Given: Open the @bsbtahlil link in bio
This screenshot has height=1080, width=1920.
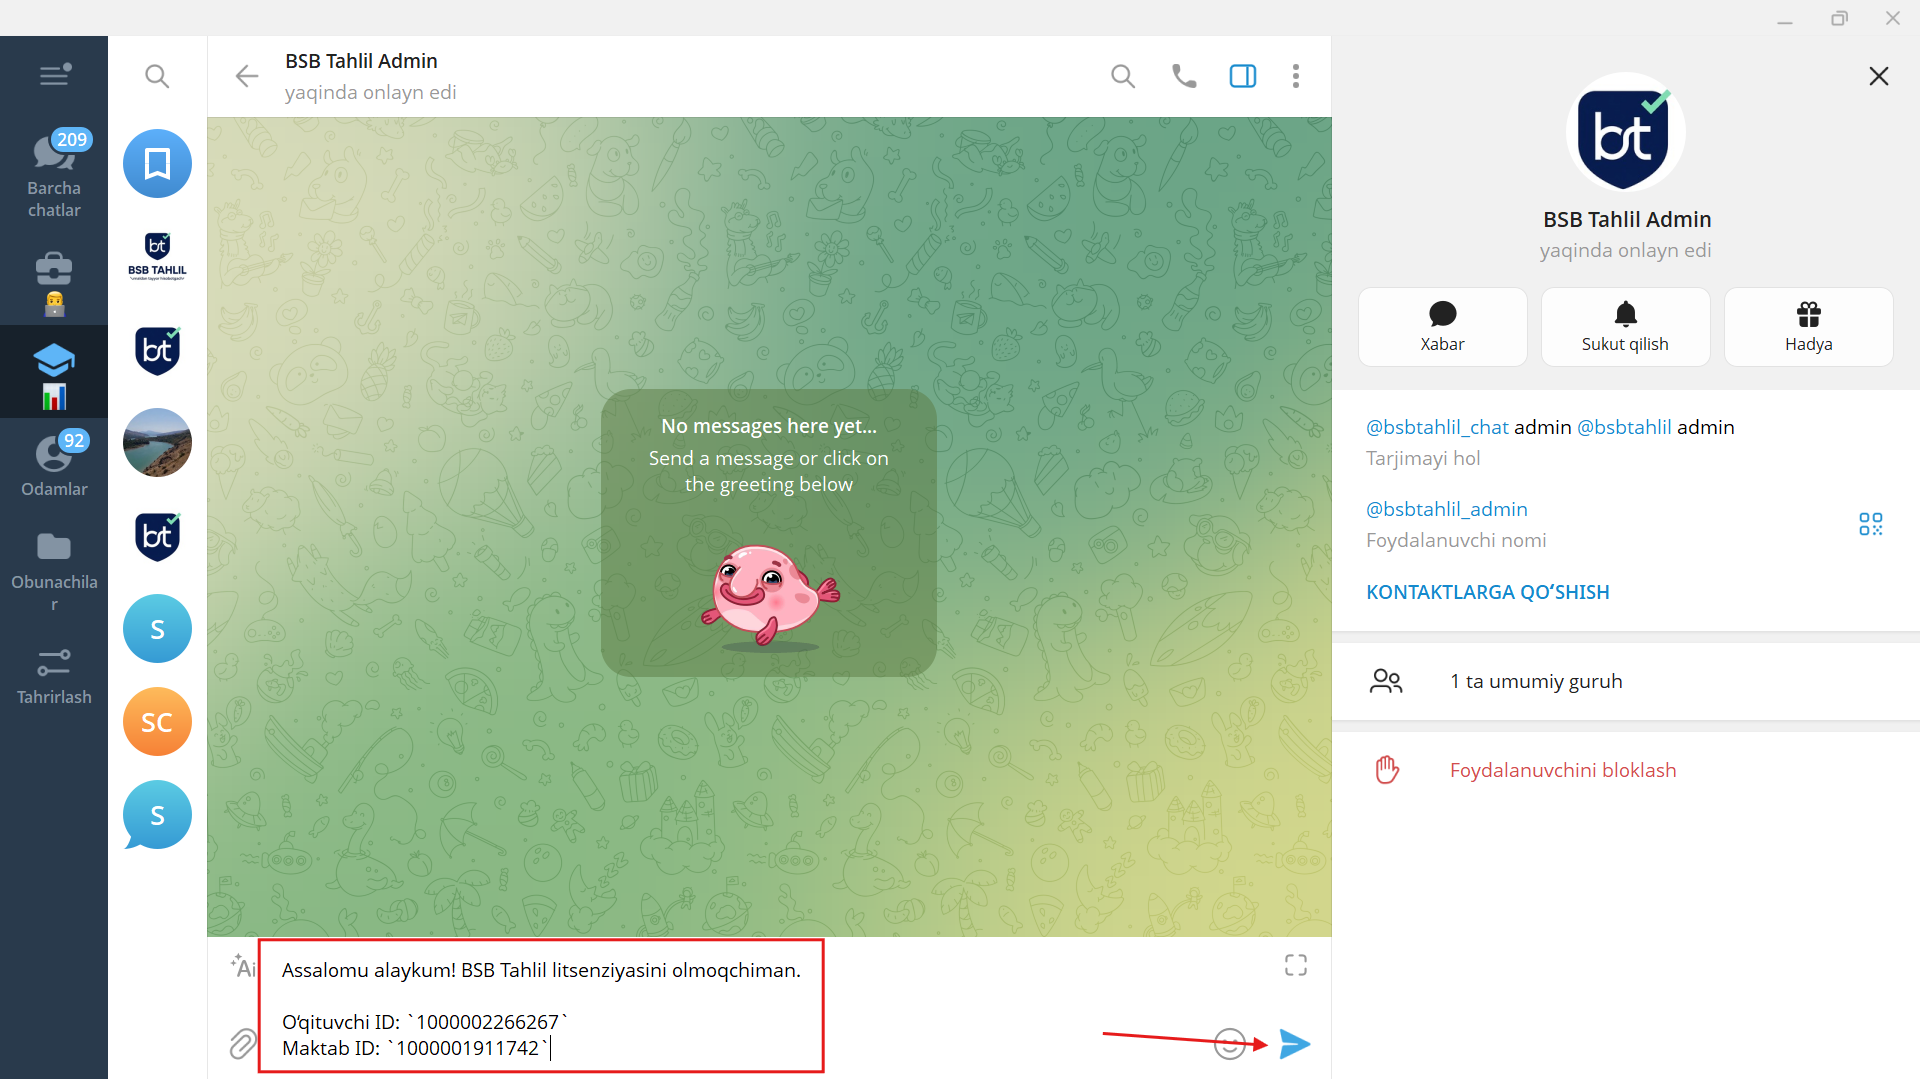Looking at the screenshot, I should [1624, 427].
